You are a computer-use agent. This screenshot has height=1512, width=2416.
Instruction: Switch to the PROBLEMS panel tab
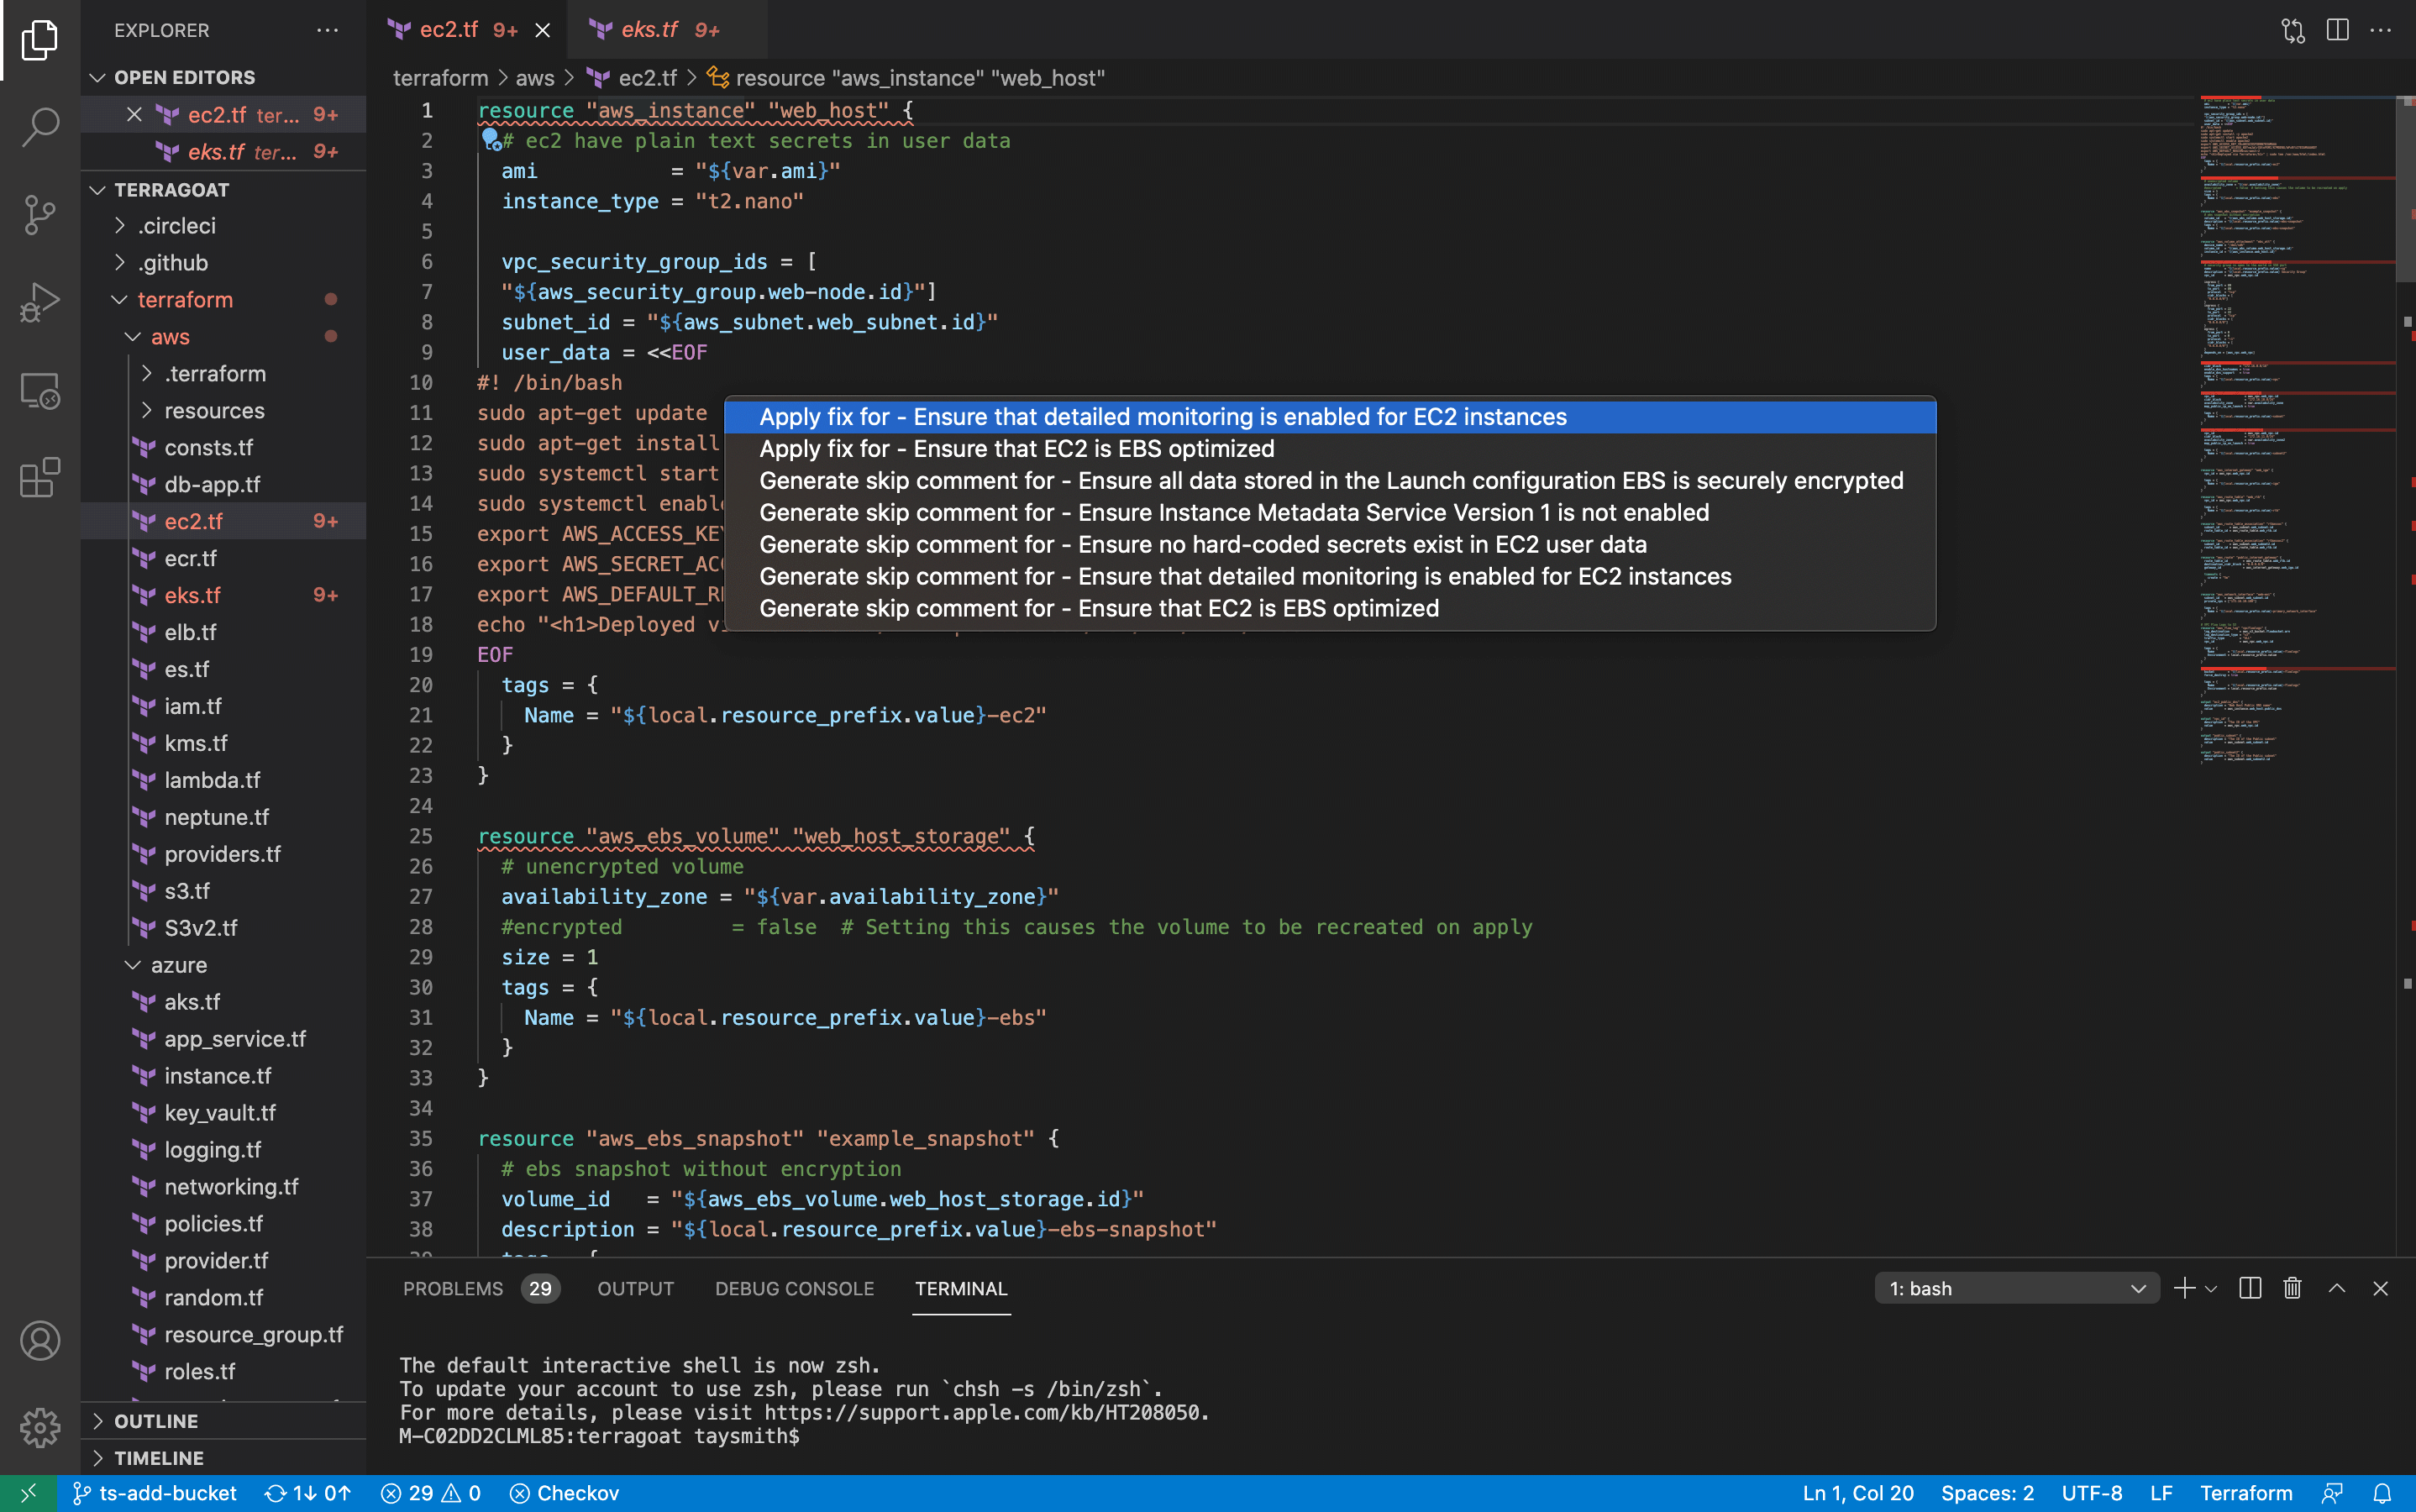453,1288
